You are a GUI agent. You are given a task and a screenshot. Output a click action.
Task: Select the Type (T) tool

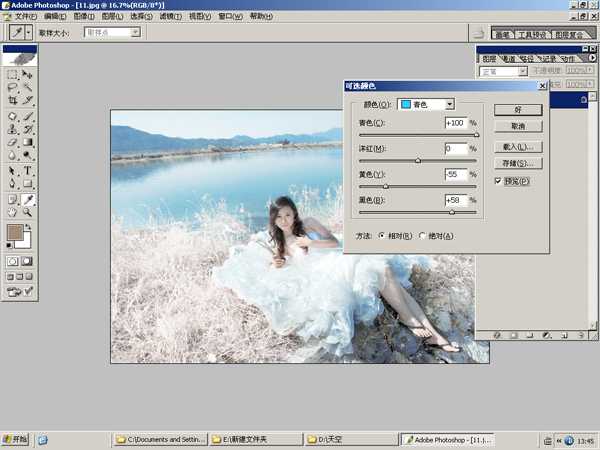point(28,171)
